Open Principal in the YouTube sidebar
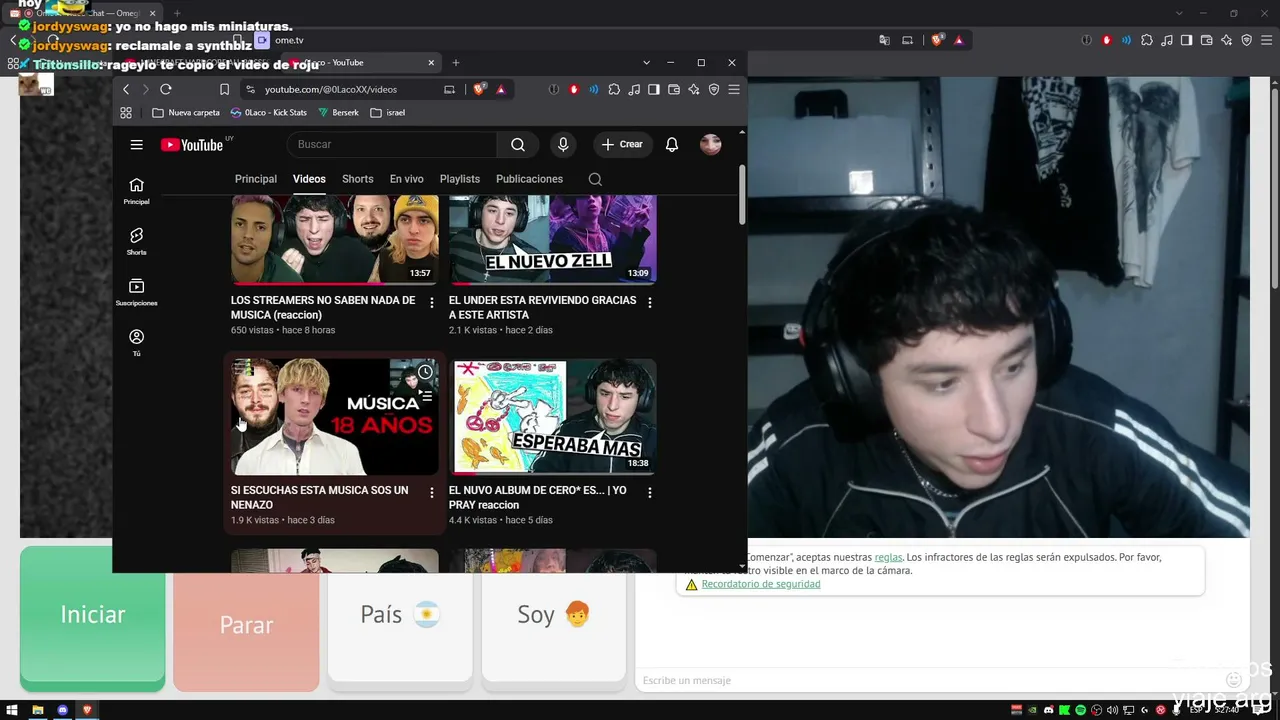Screen dimensions: 1280x720 (136, 191)
